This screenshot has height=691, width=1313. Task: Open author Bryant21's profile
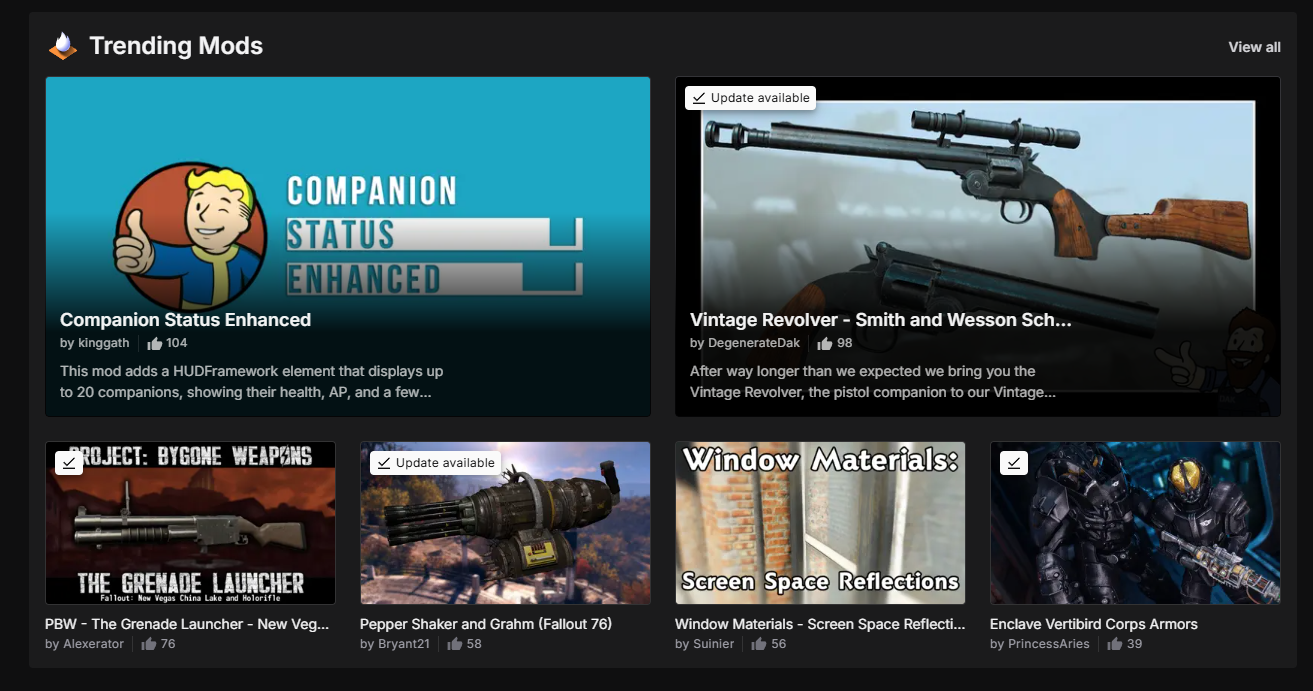click(404, 644)
